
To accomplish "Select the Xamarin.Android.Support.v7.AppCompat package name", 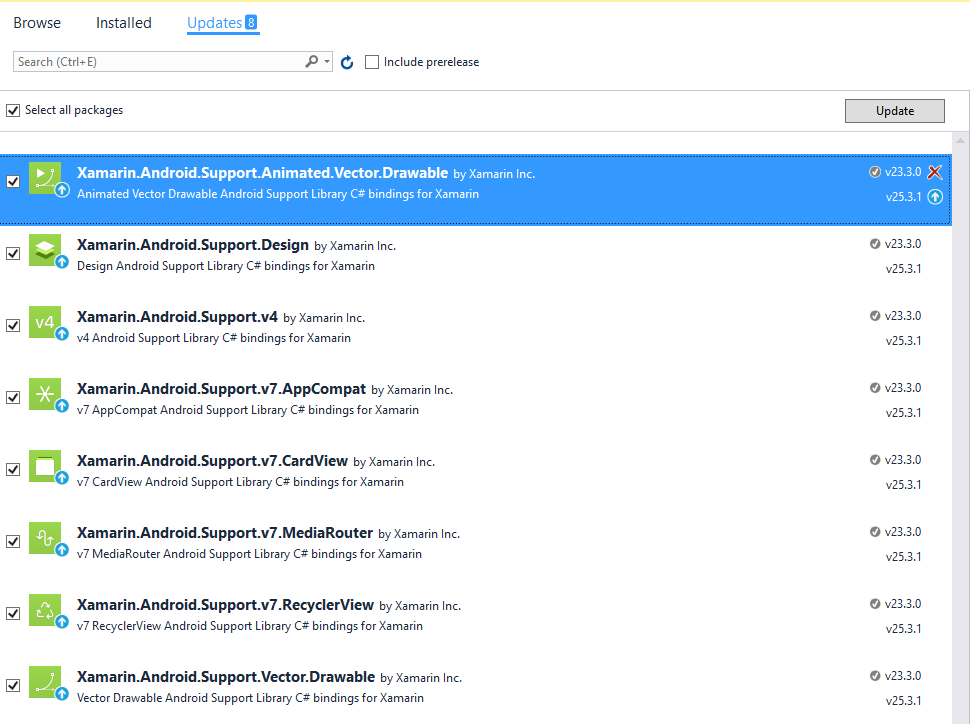I will [x=221, y=389].
